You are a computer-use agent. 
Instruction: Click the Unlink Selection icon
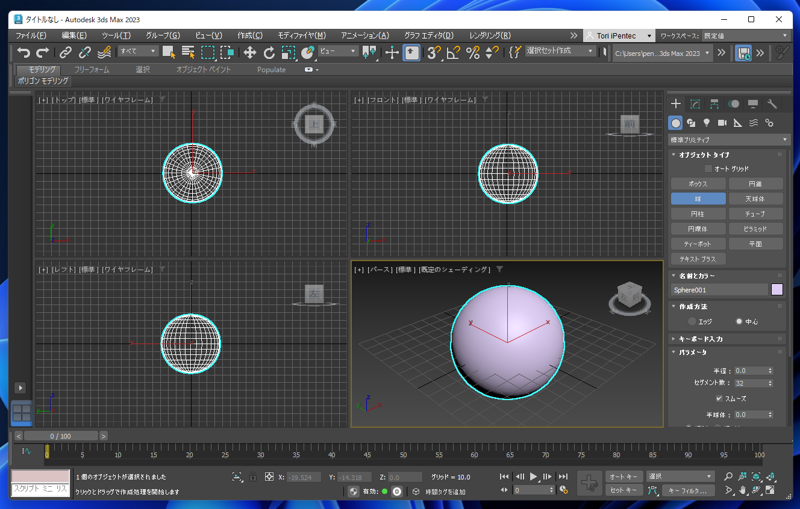point(85,52)
